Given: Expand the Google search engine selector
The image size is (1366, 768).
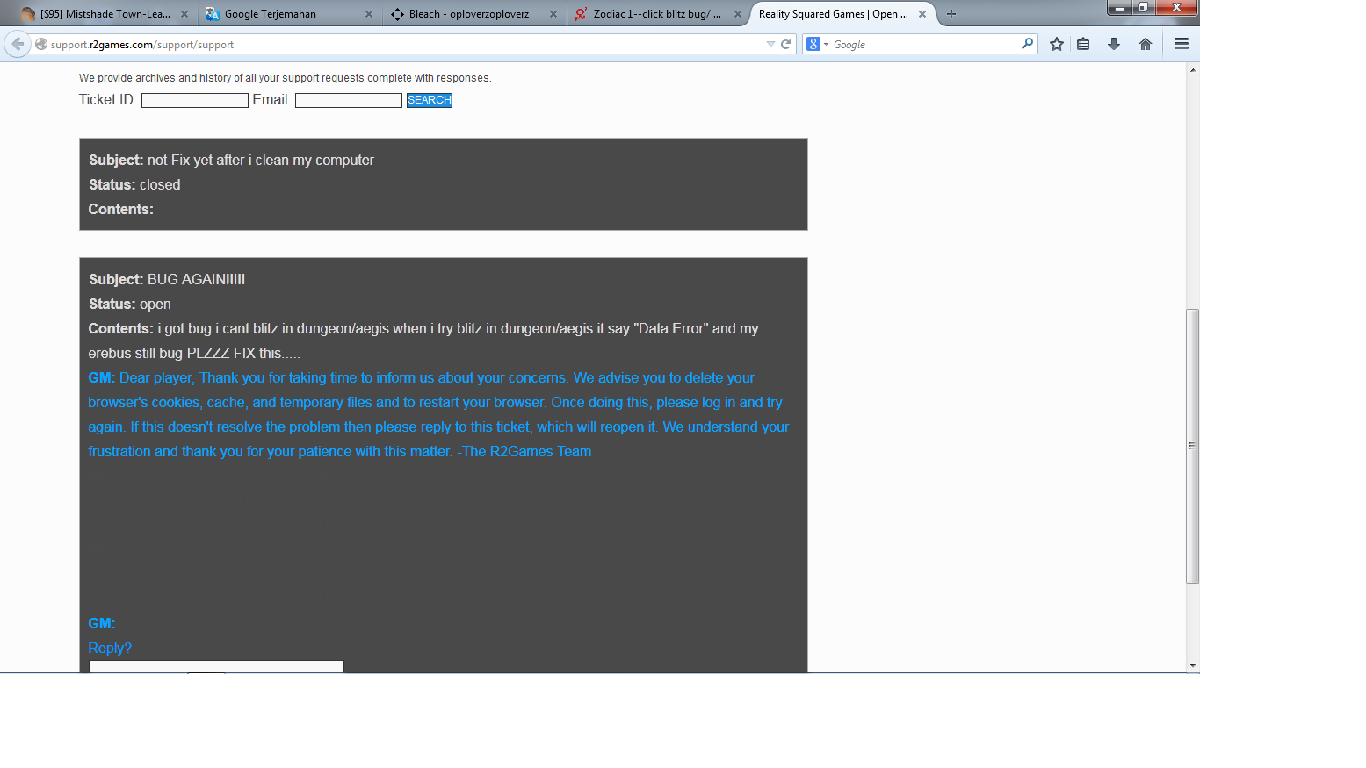Looking at the screenshot, I should 818,44.
